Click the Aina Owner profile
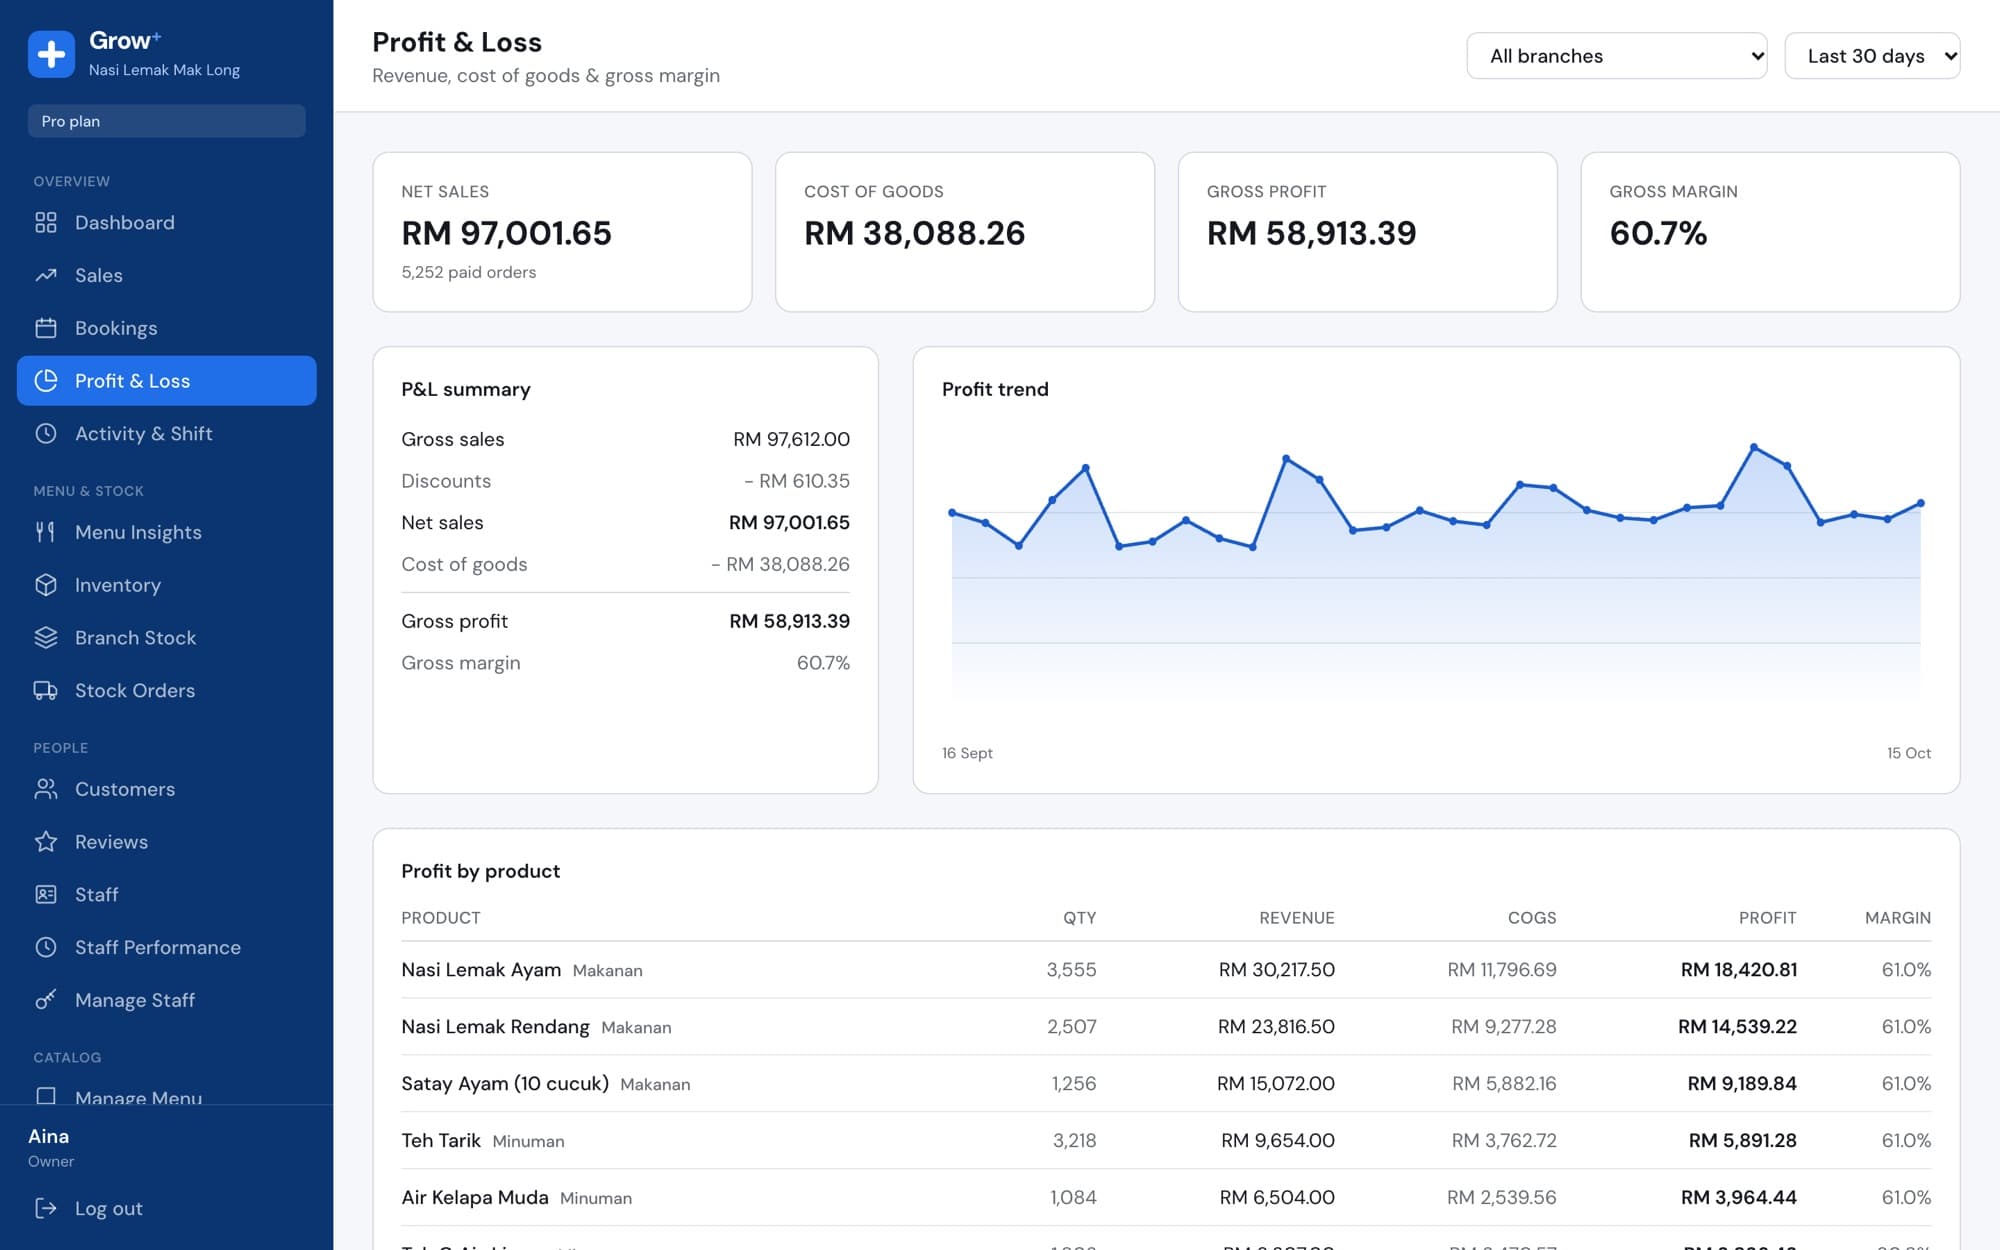Viewport: 2000px width, 1250px height. coord(51,1147)
